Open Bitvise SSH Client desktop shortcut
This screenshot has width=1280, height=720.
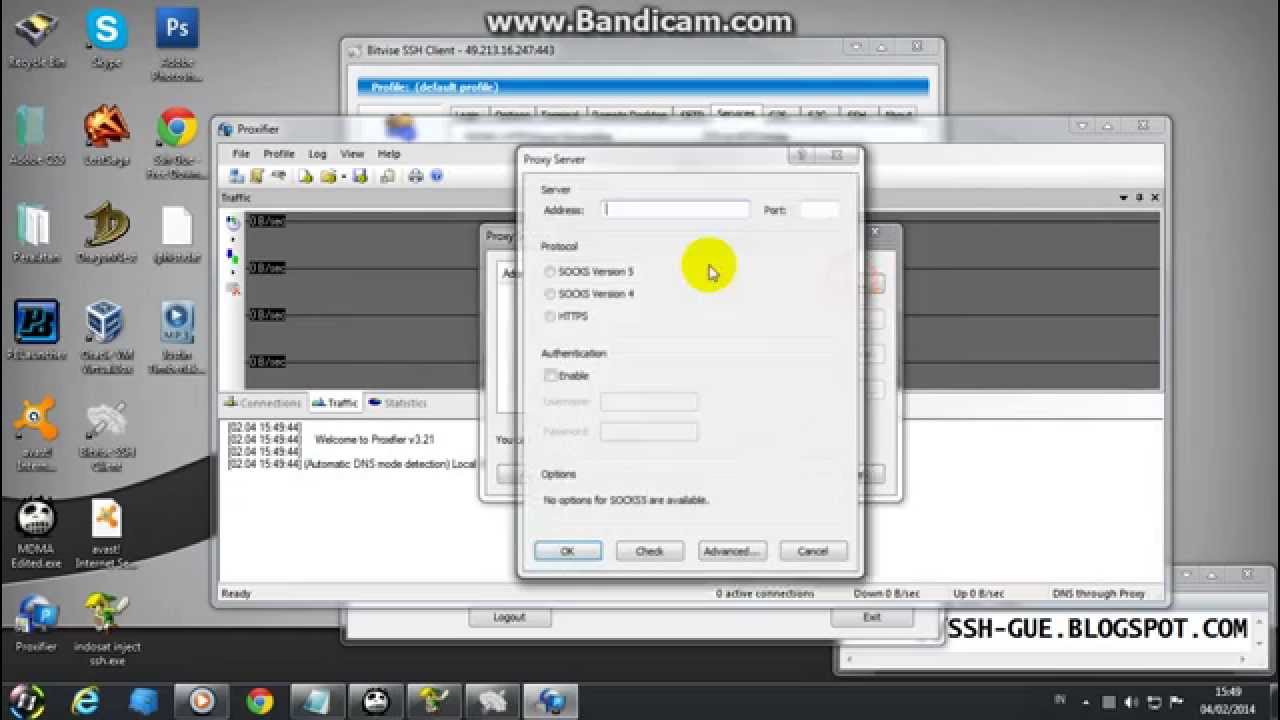pos(106,436)
